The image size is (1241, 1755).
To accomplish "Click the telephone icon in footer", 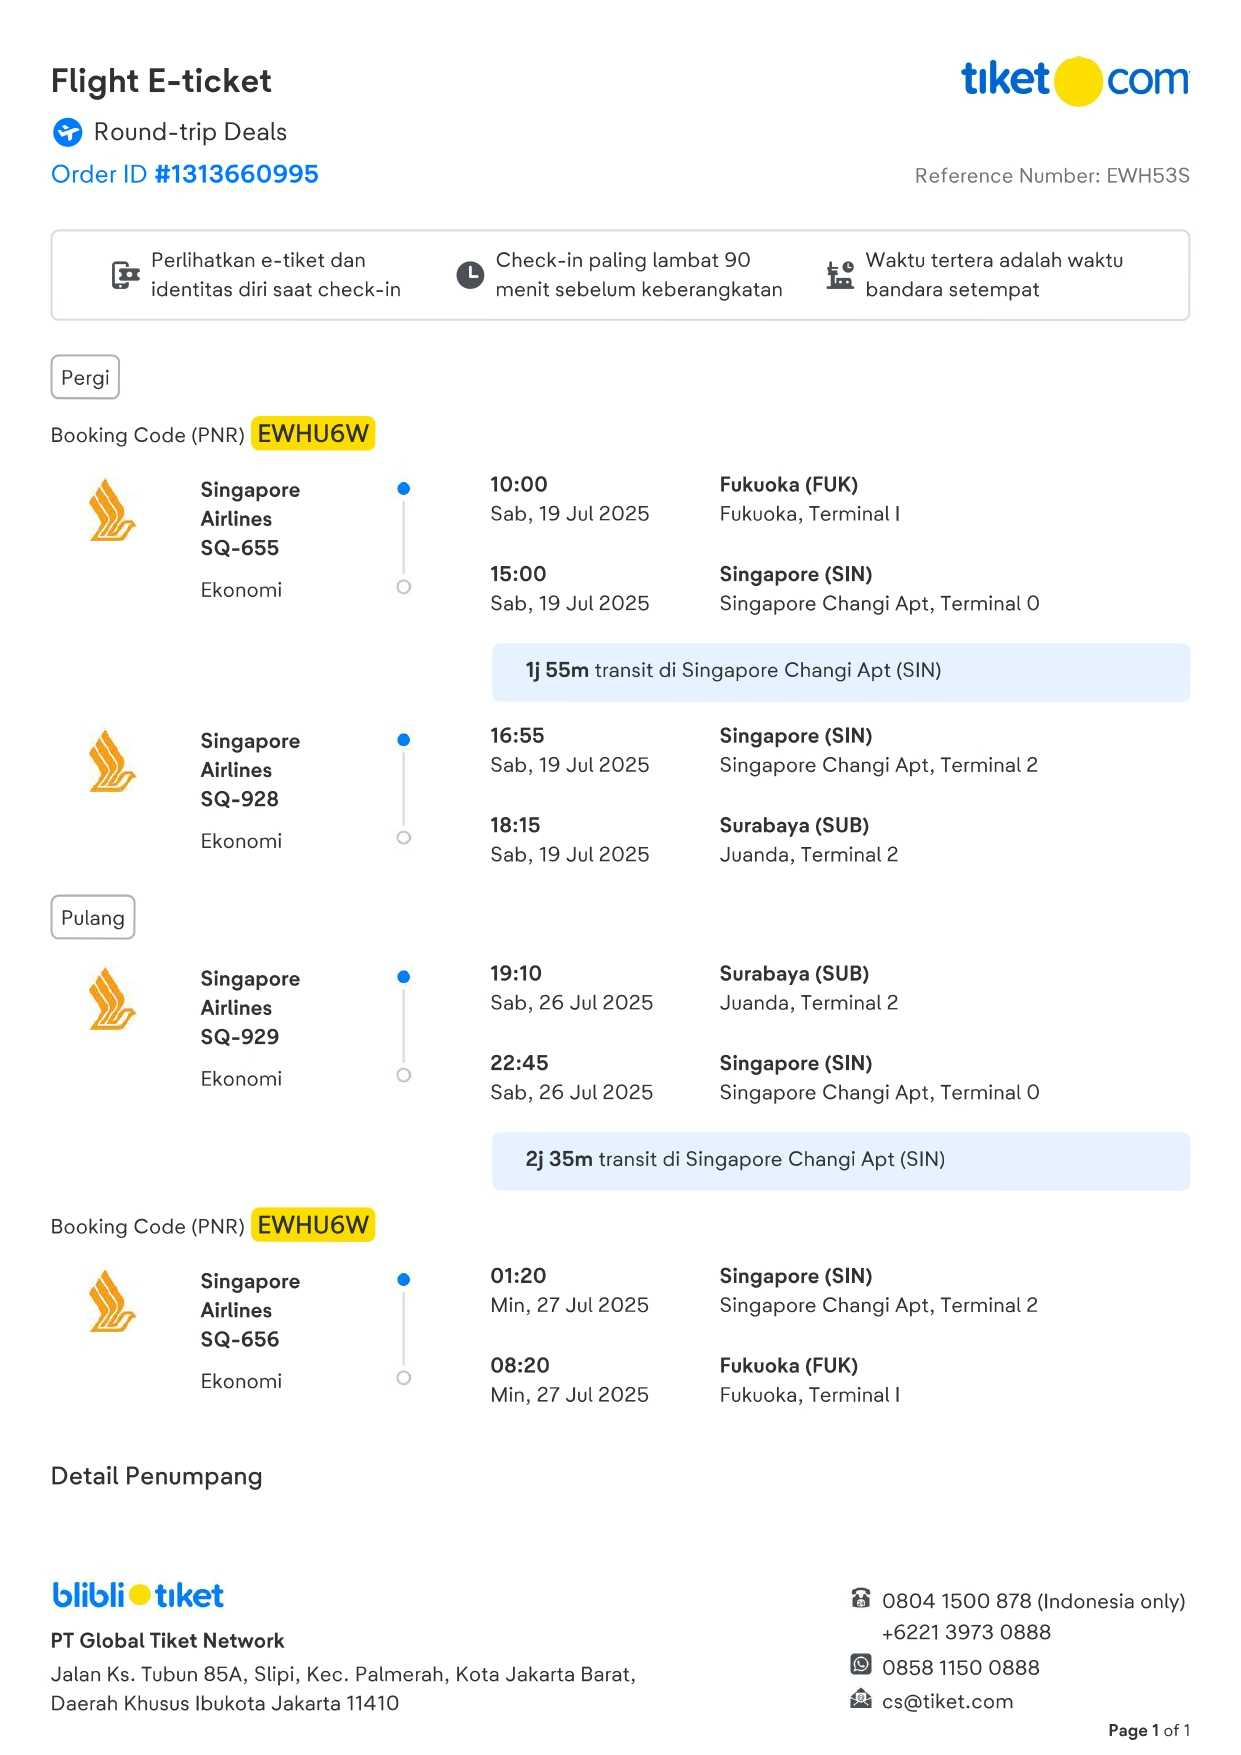I will 860,1598.
